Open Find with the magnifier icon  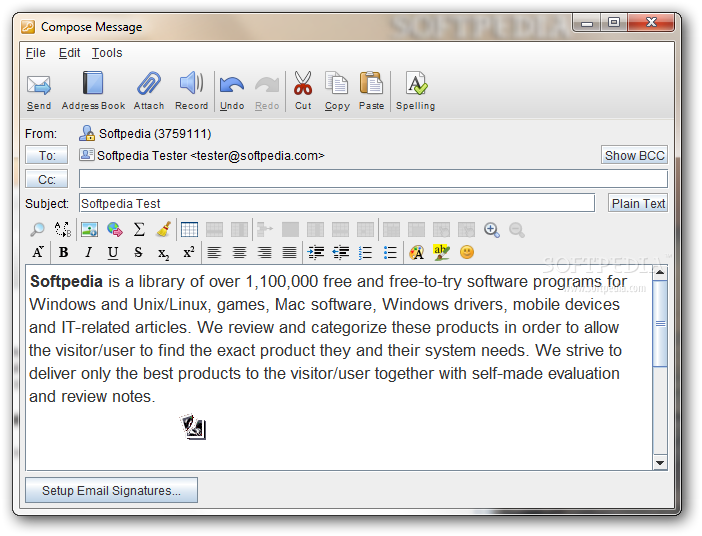(x=38, y=230)
